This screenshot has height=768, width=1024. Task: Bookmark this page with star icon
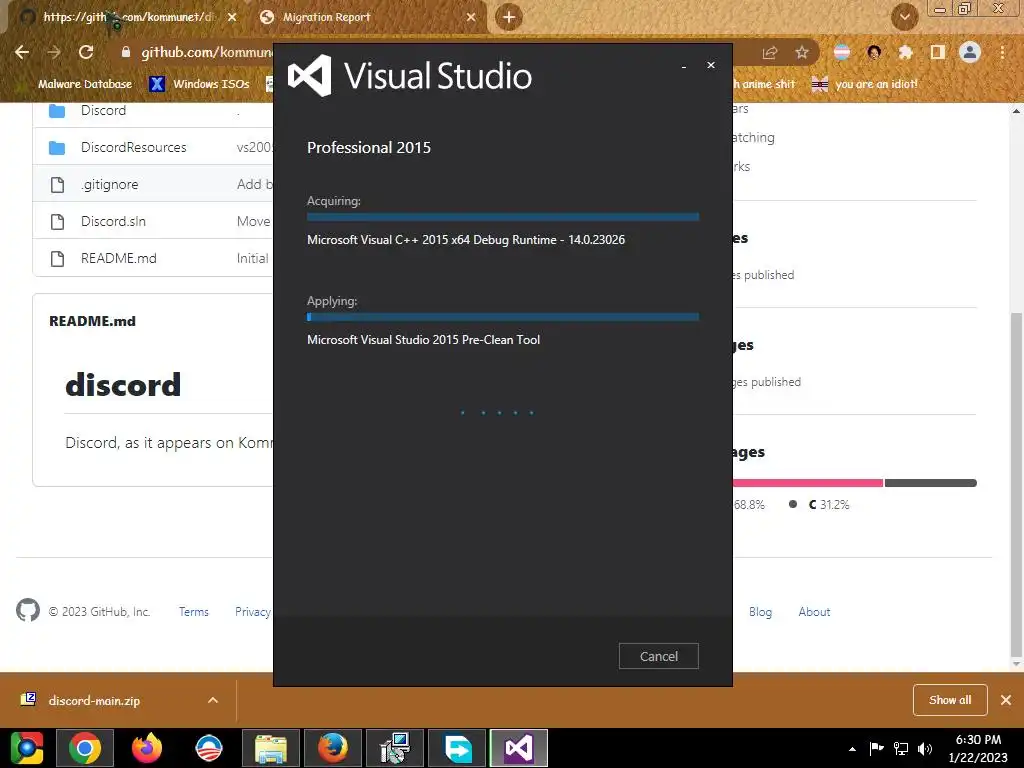802,52
